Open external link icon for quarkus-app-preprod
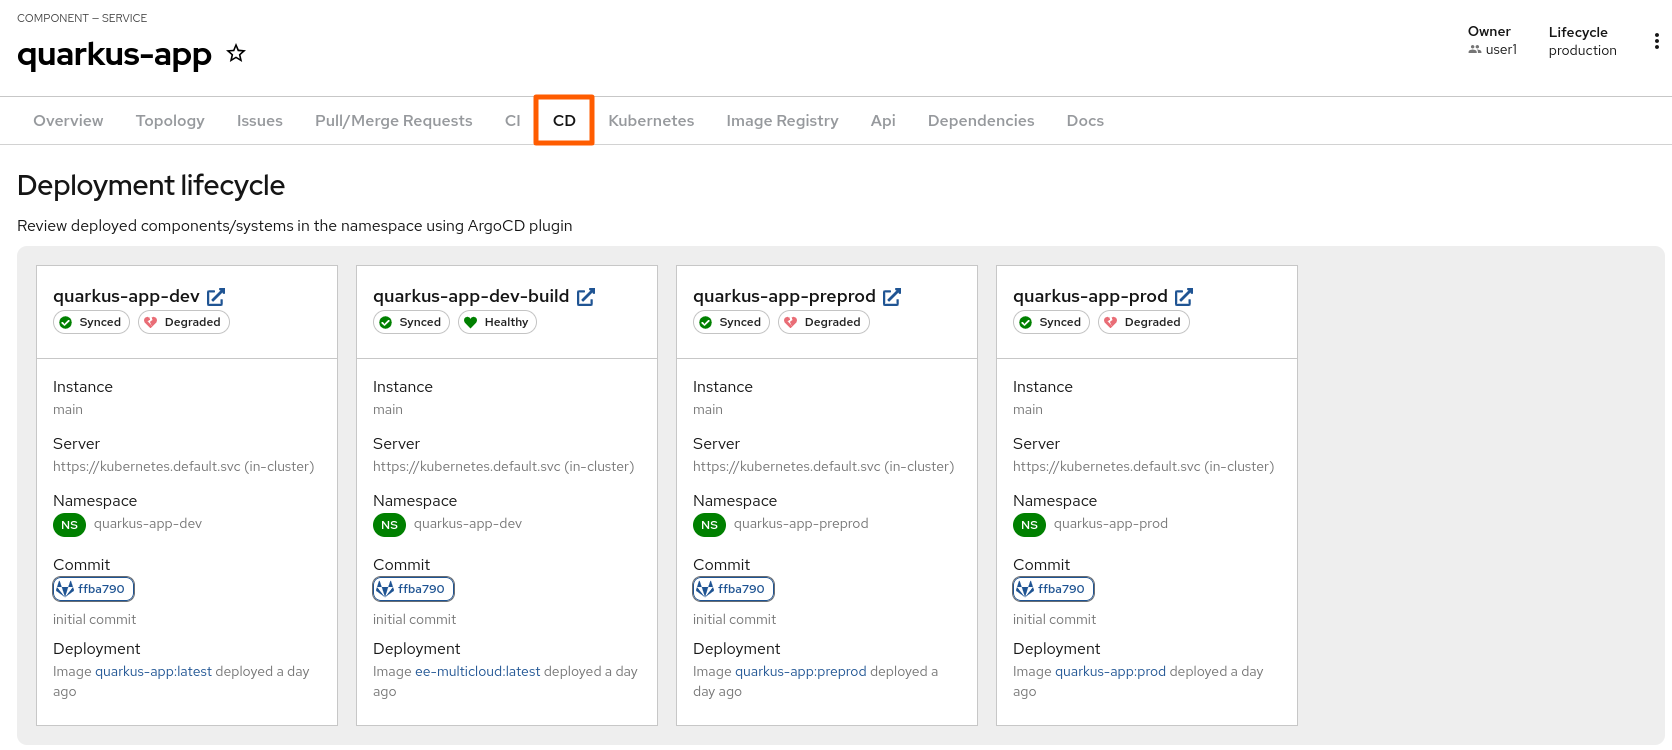 coord(892,297)
